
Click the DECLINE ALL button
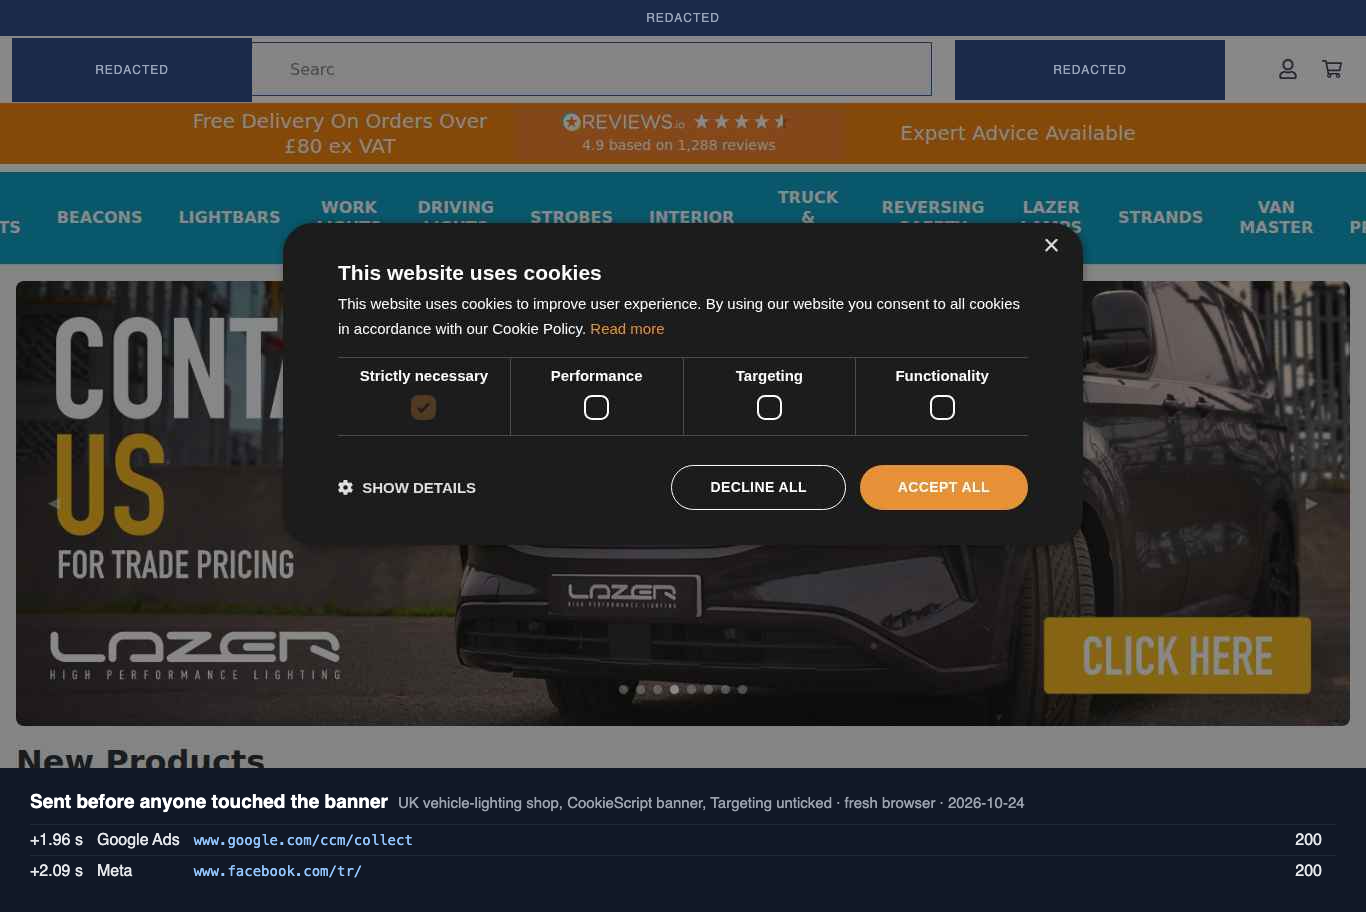point(758,487)
